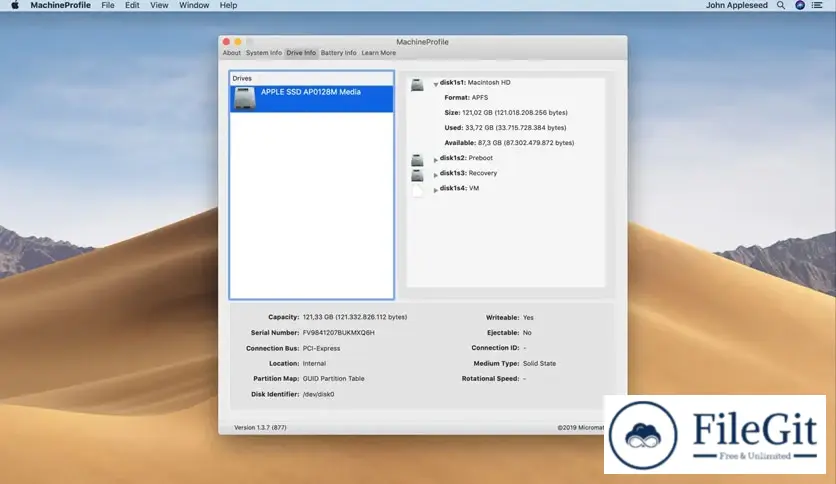
Task: Click the MachineProfile window title
Action: pyautogui.click(x=422, y=42)
